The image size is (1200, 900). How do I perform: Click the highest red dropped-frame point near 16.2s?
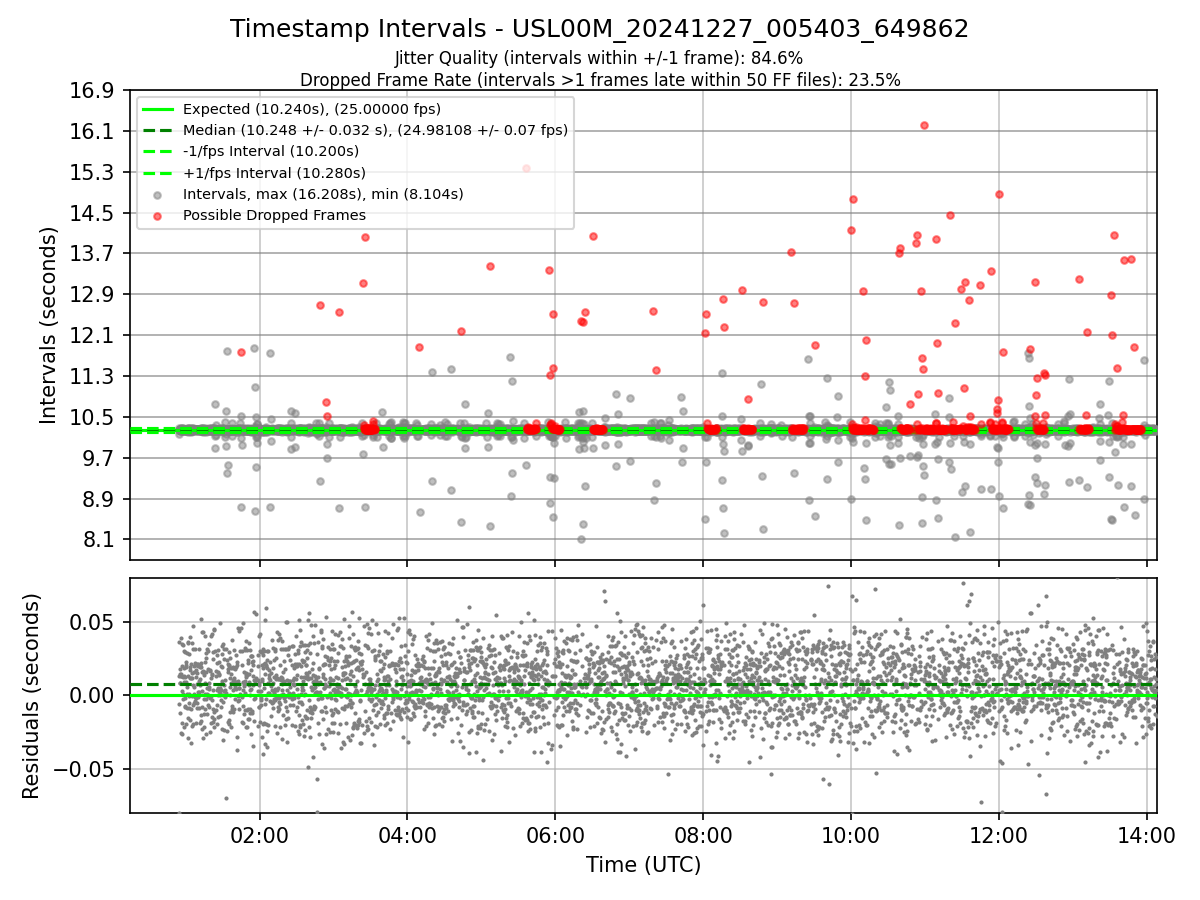click(924, 125)
